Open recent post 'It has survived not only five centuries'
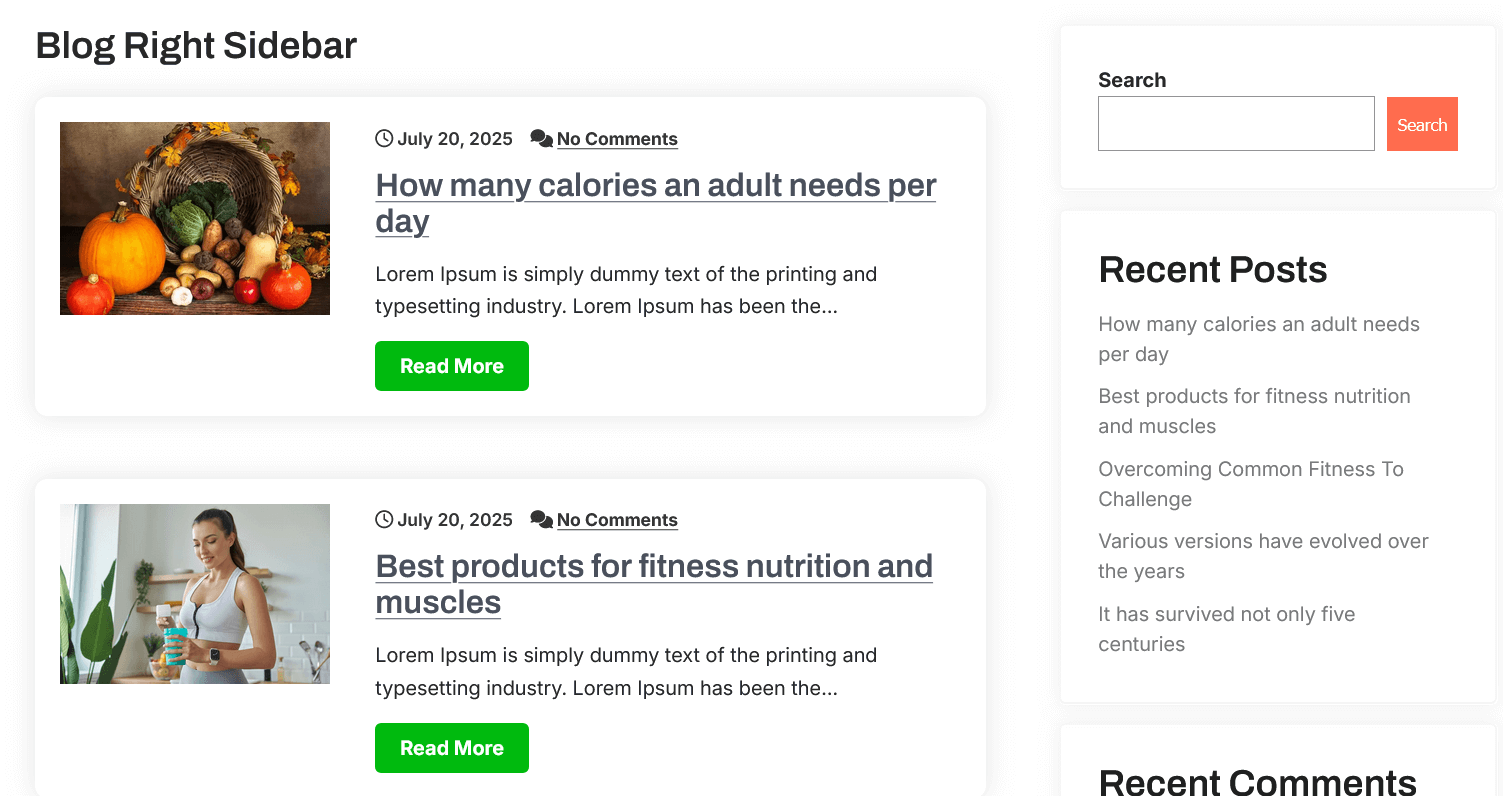This screenshot has height=796, width=1503. (1226, 615)
